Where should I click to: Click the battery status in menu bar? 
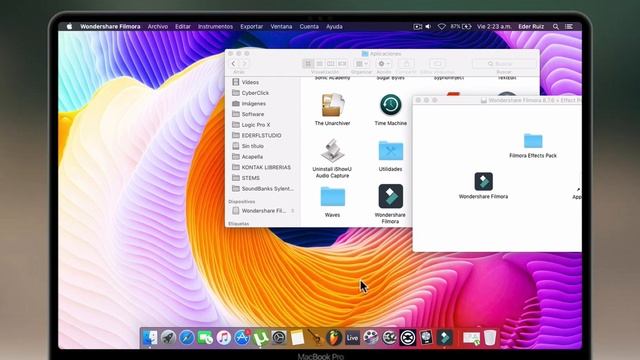(461, 27)
